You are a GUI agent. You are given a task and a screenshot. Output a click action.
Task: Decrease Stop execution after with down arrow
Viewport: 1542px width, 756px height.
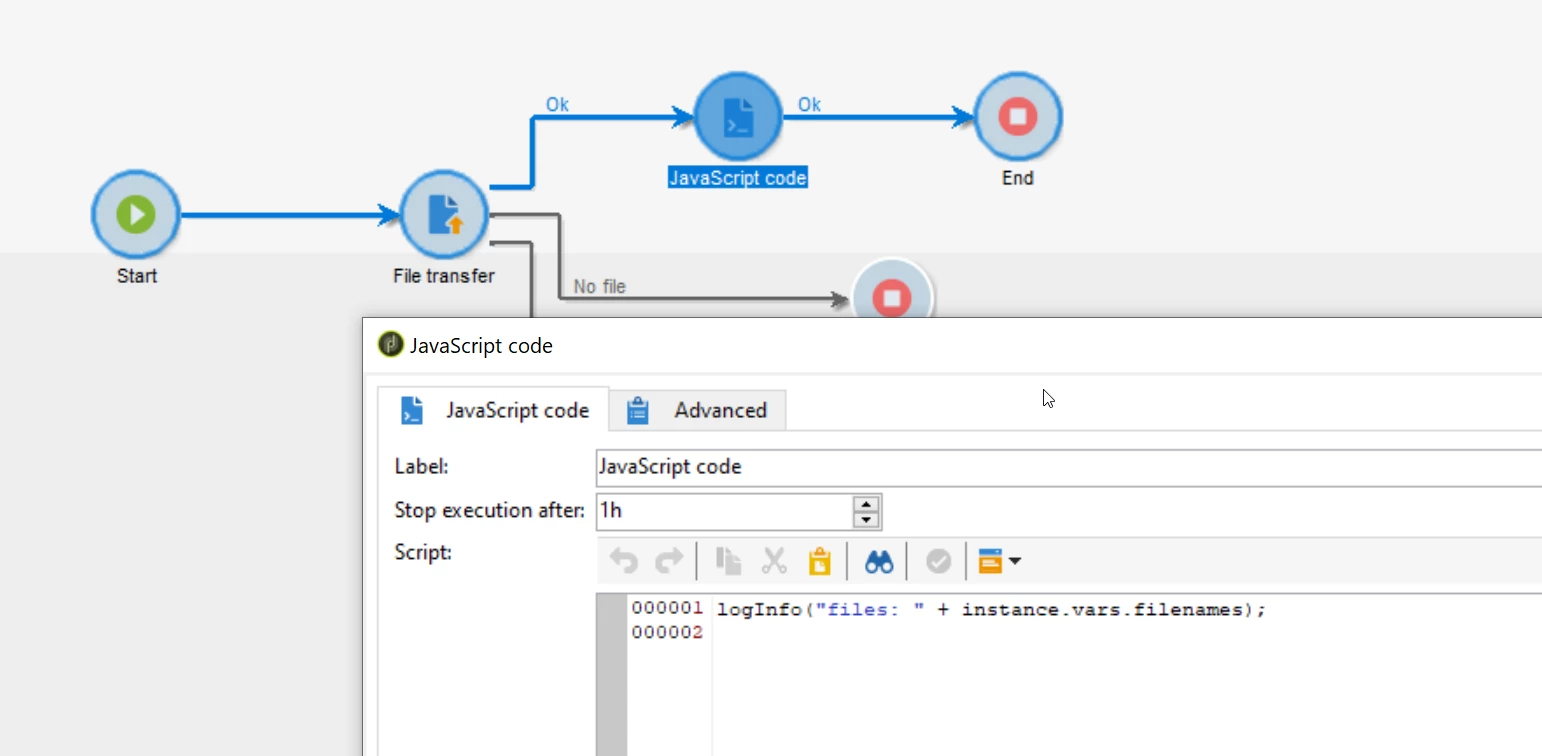866,520
